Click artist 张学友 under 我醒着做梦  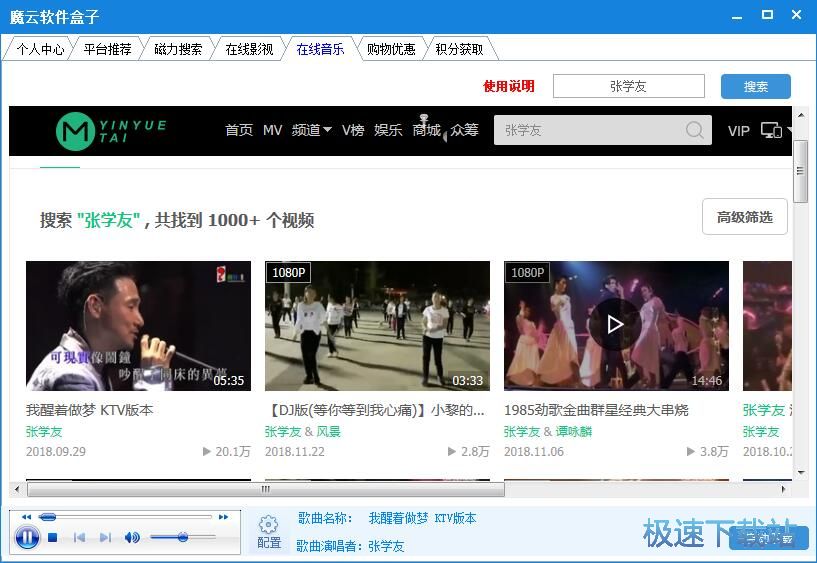(x=44, y=432)
